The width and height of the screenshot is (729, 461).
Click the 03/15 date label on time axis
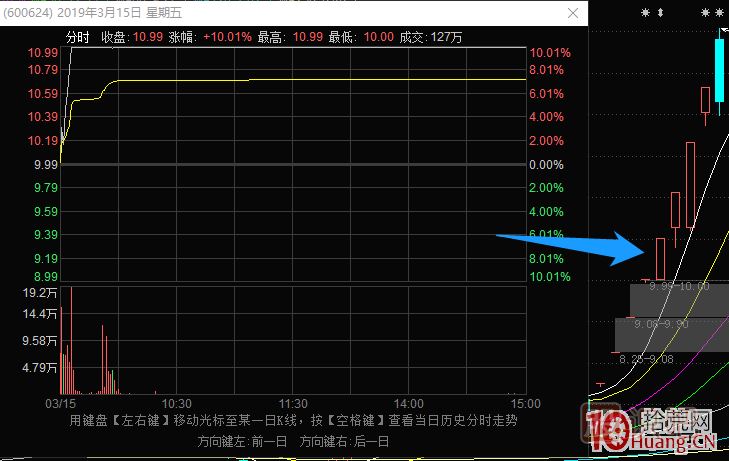click(59, 404)
